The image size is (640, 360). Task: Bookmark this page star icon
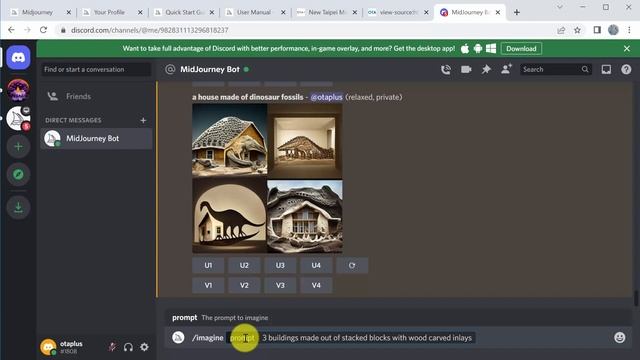[x=577, y=30]
